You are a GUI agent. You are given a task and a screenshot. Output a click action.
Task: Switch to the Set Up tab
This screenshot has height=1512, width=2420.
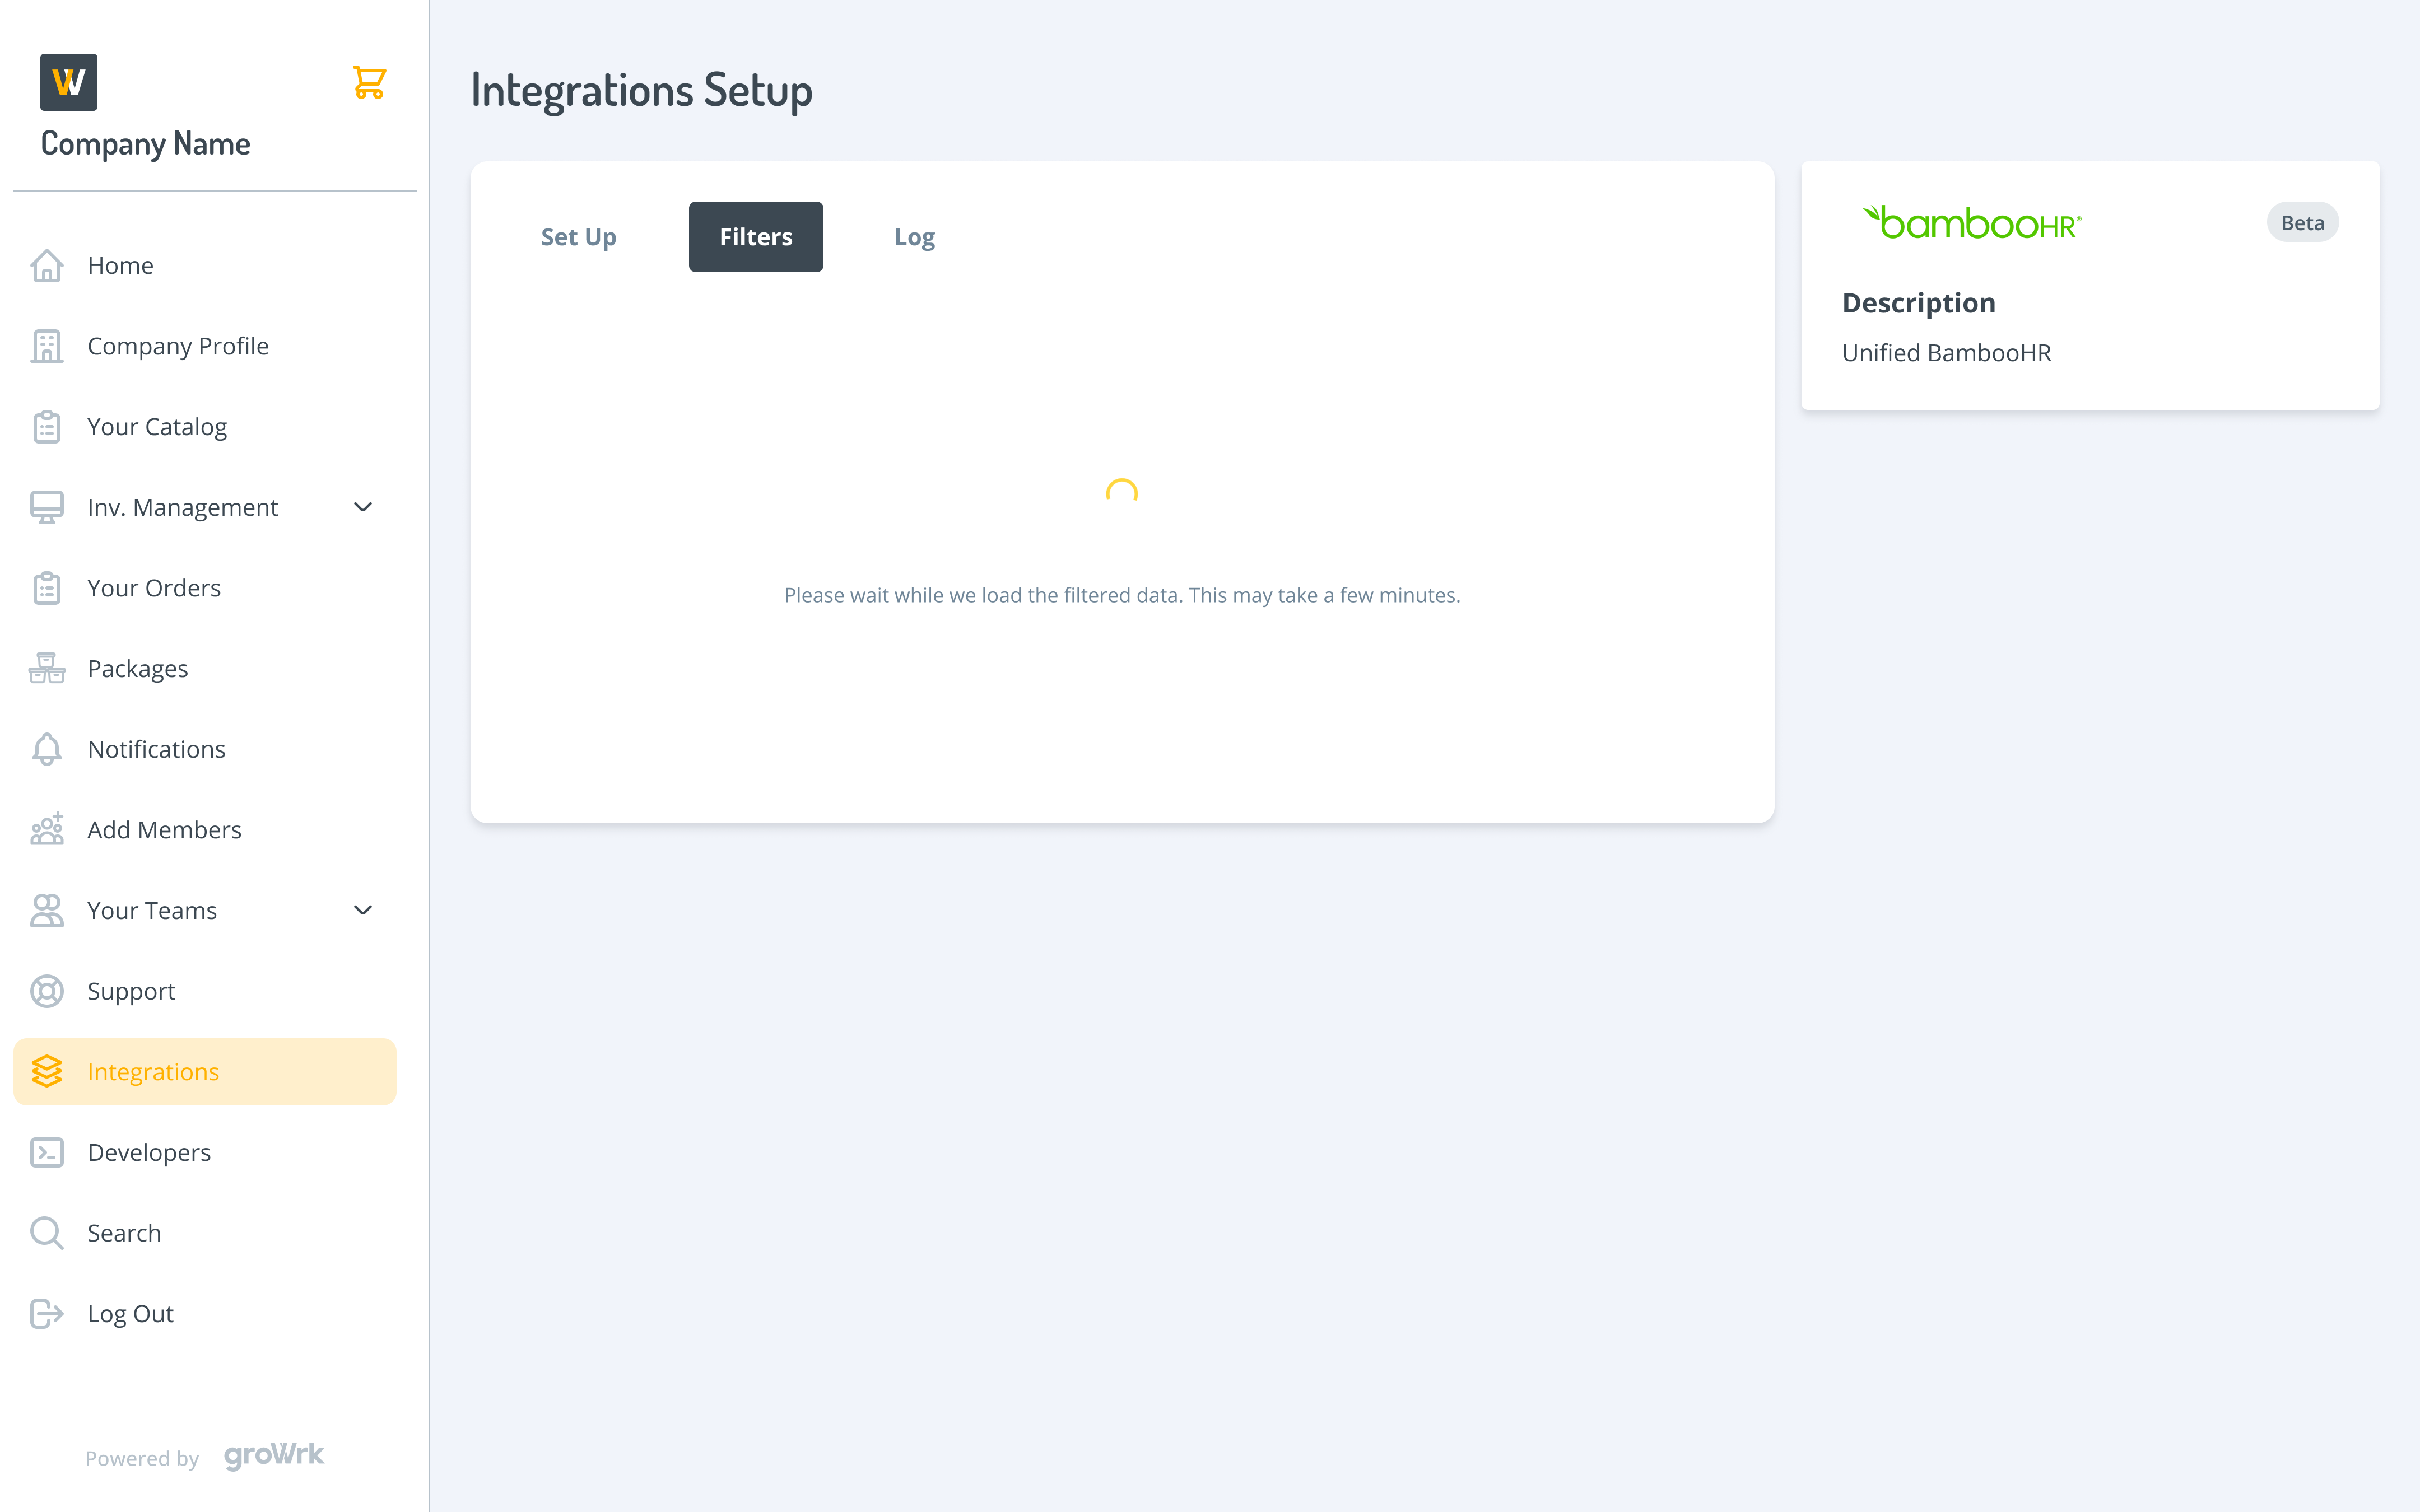click(578, 237)
